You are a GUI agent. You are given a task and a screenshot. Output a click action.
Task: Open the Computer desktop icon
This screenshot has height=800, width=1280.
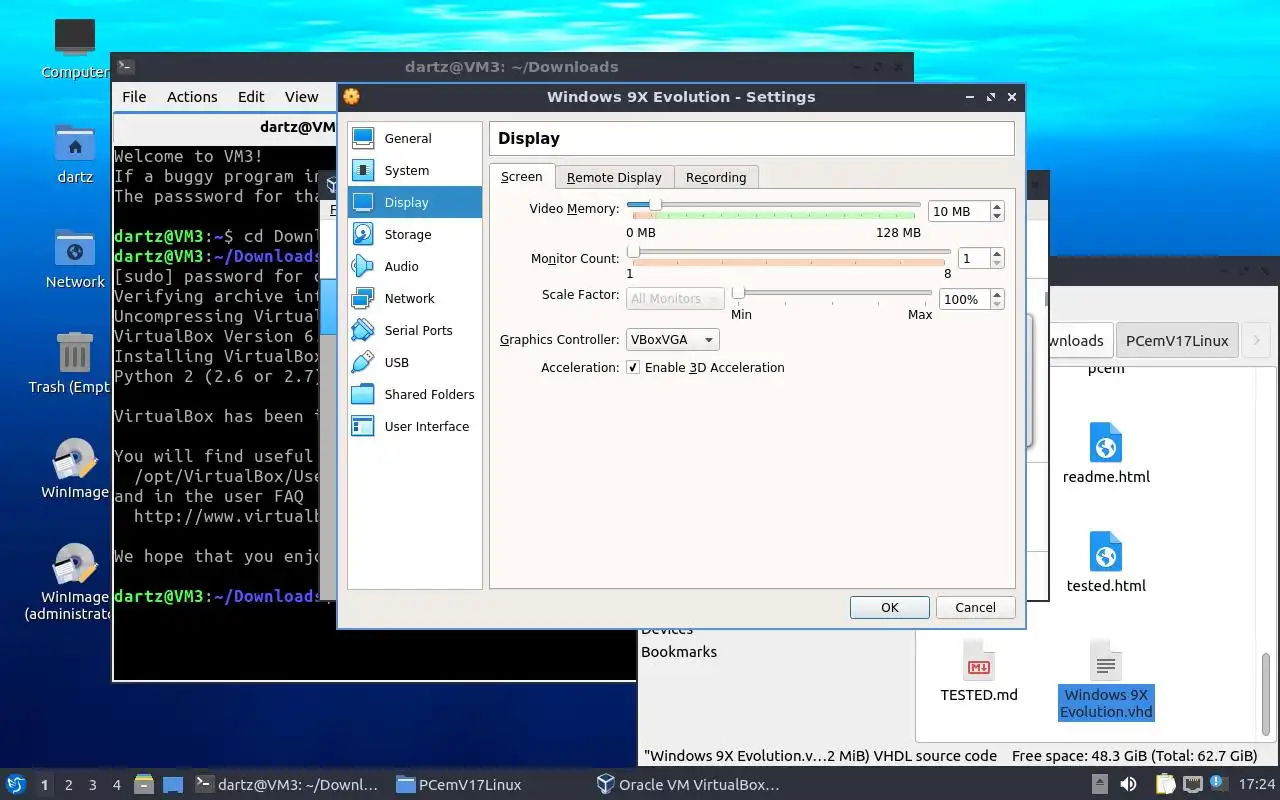point(75,48)
